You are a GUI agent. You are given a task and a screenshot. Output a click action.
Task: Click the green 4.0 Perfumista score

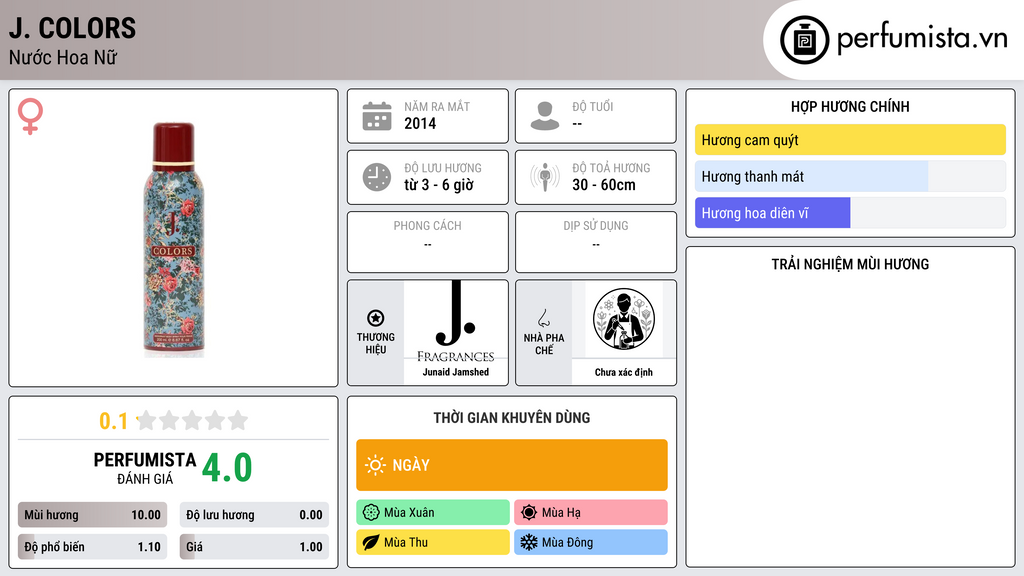click(227, 468)
